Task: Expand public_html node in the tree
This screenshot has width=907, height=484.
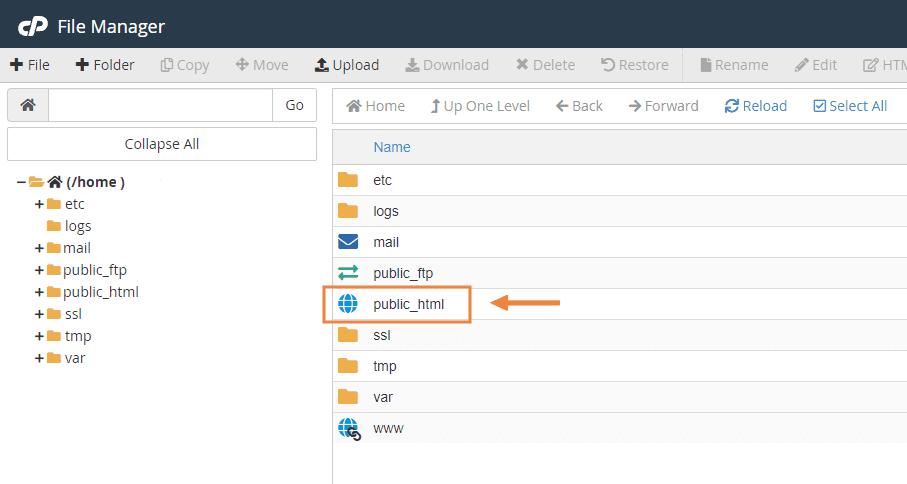Action: click(39, 292)
